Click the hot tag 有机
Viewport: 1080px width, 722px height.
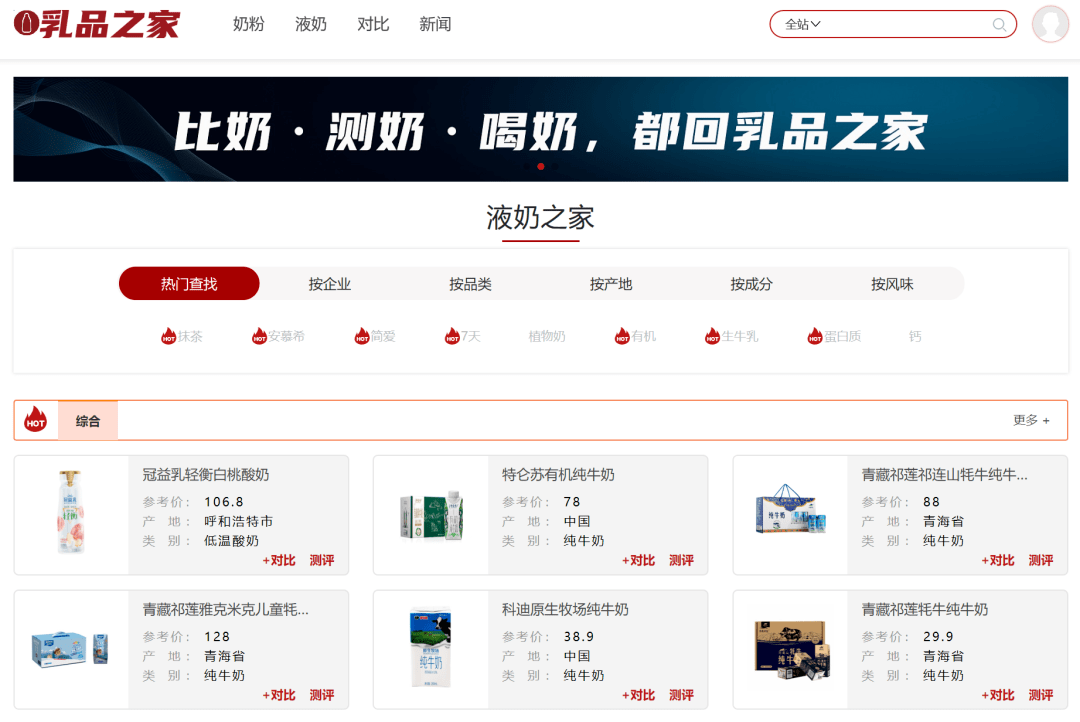635,336
